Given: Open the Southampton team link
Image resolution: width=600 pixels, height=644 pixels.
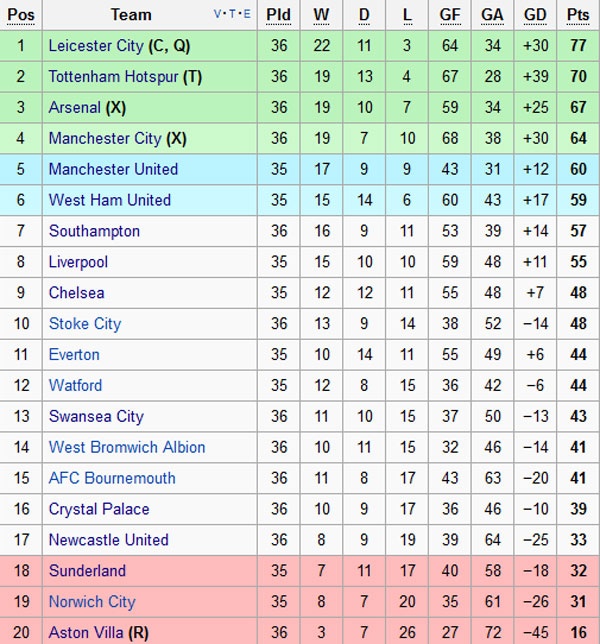Looking at the screenshot, I should 94,231.
